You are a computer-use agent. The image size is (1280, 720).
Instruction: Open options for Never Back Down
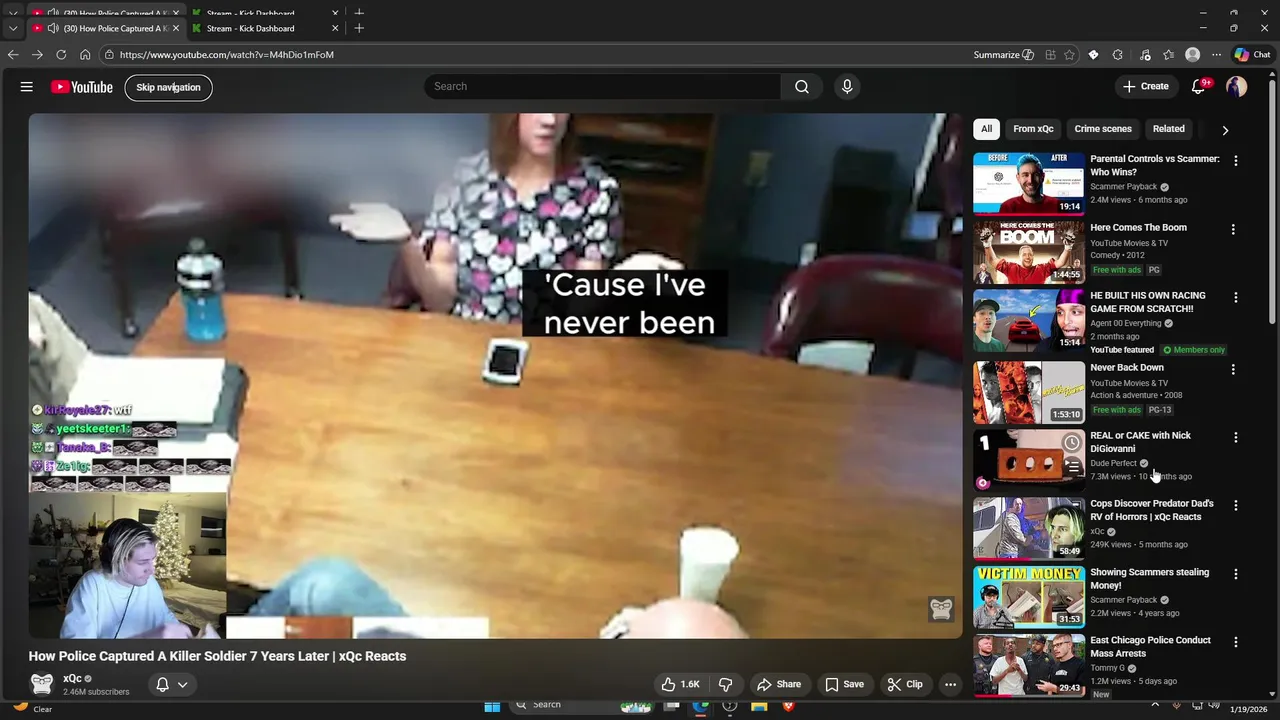tap(1233, 369)
